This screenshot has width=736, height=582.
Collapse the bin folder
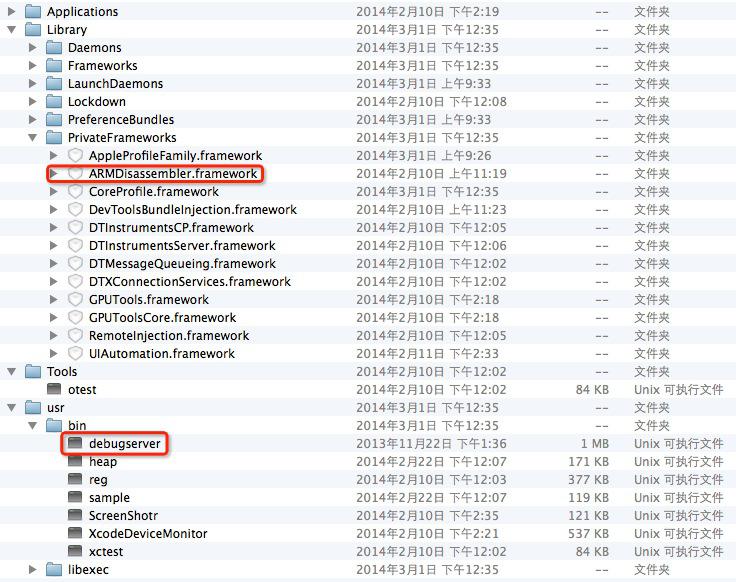point(32,426)
